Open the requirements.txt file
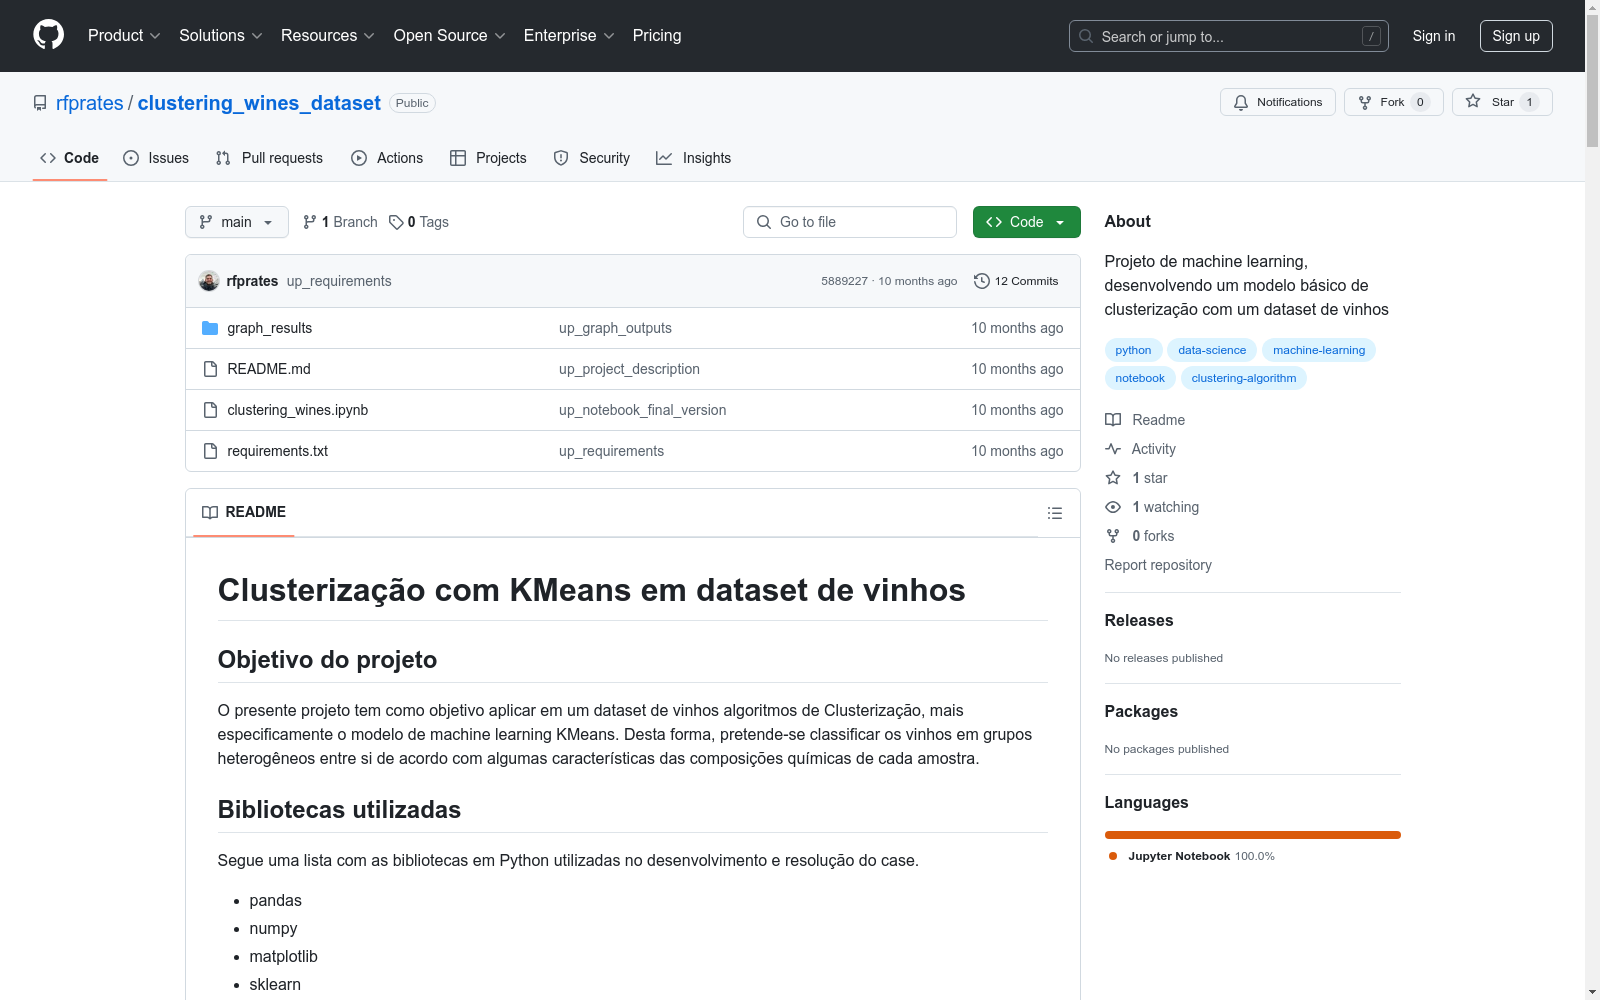 click(278, 451)
